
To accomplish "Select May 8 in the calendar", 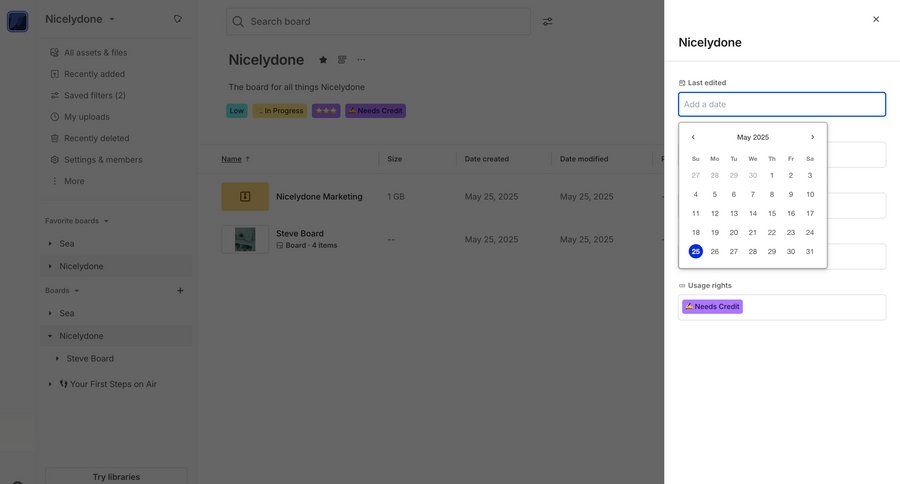I will click(x=772, y=195).
